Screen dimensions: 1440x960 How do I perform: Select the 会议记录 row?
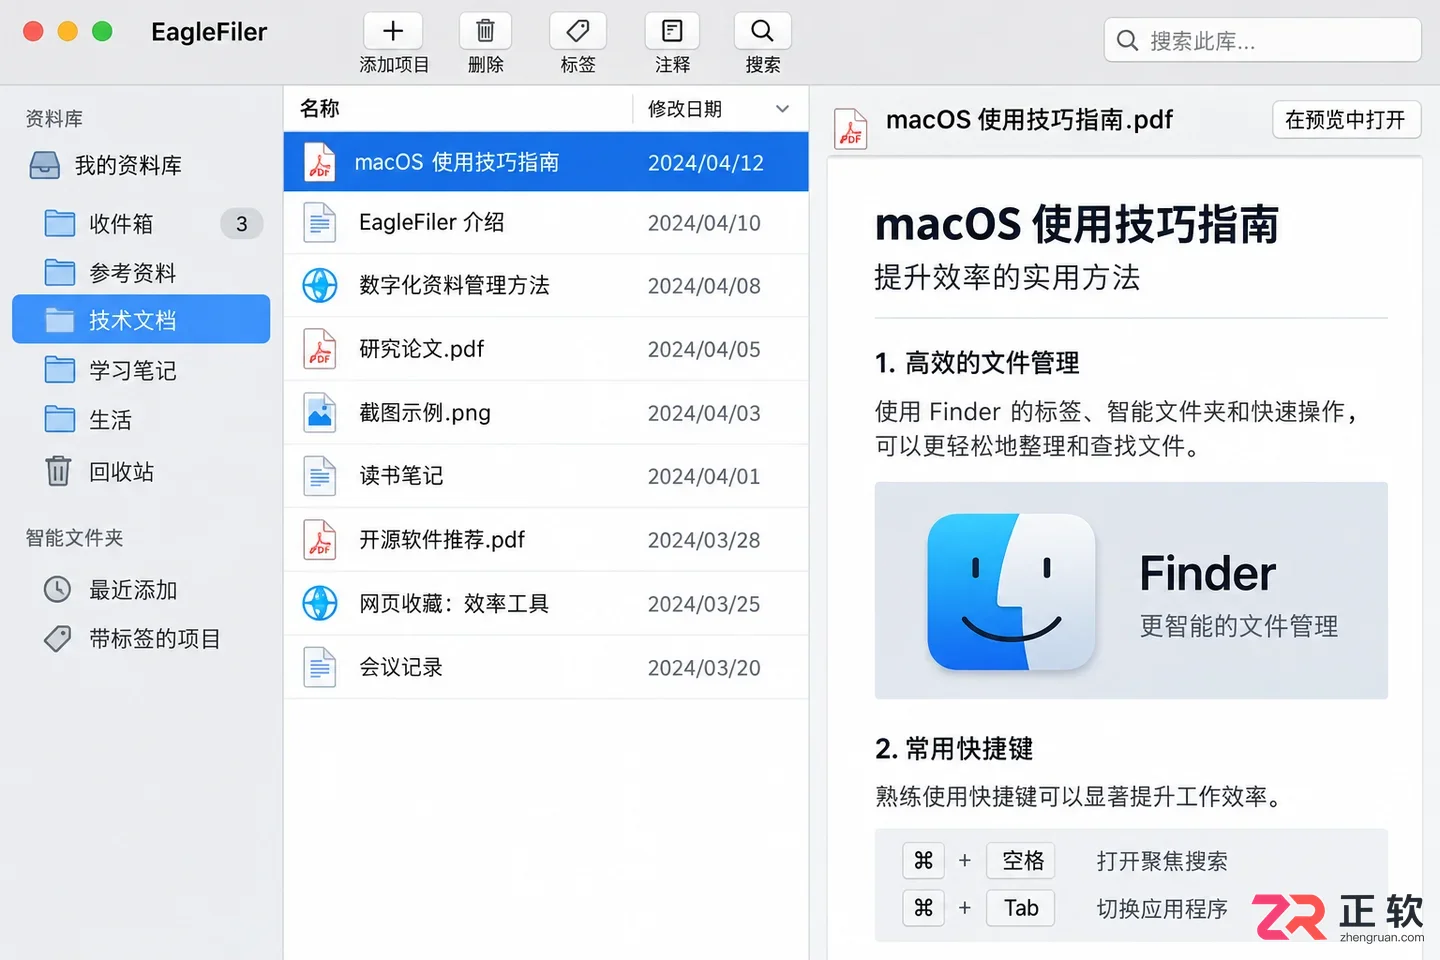546,667
